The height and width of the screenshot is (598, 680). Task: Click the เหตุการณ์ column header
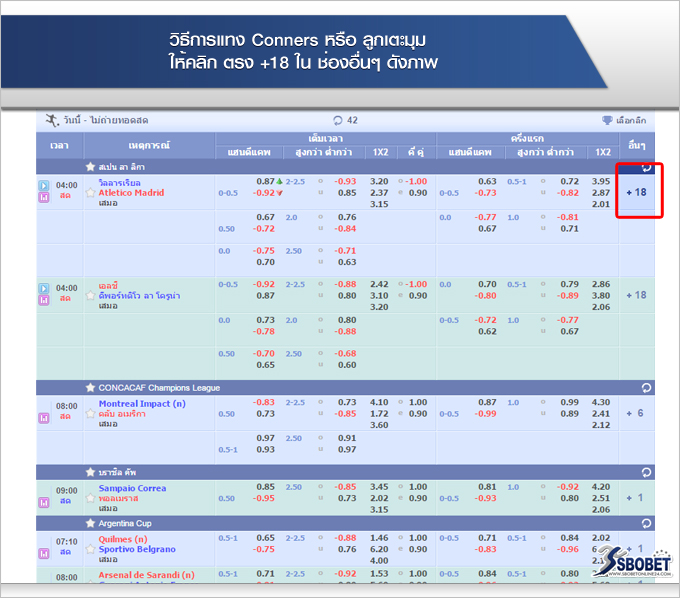click(x=149, y=145)
